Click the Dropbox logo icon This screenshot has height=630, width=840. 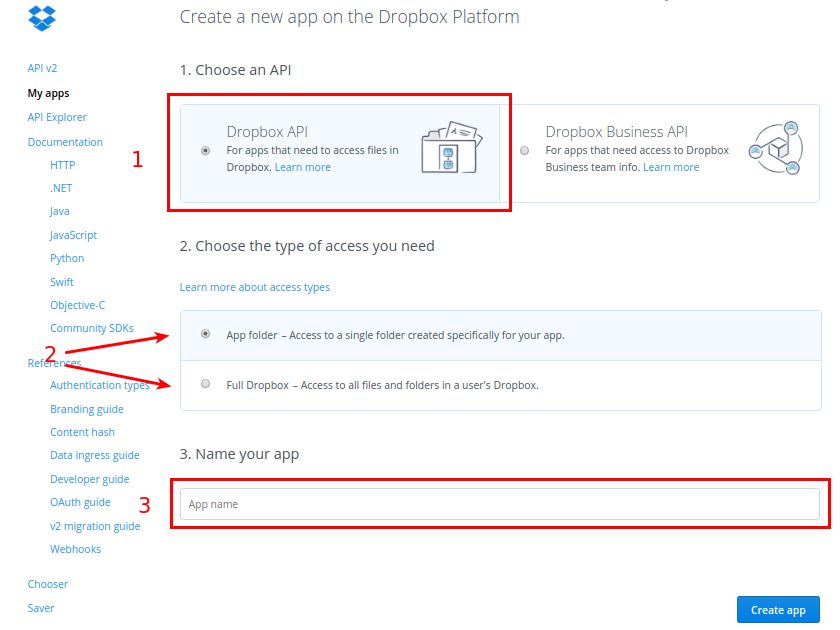pos(42,17)
